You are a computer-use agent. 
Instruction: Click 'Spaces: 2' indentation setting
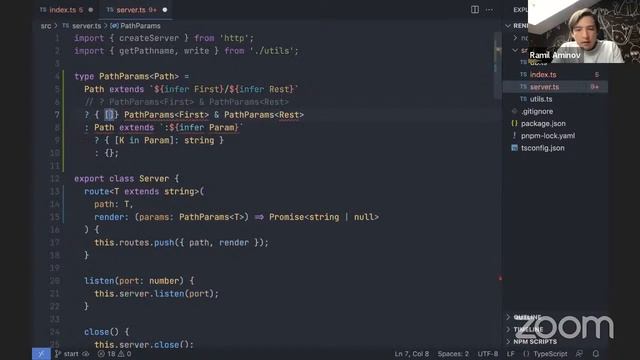pos(453,354)
